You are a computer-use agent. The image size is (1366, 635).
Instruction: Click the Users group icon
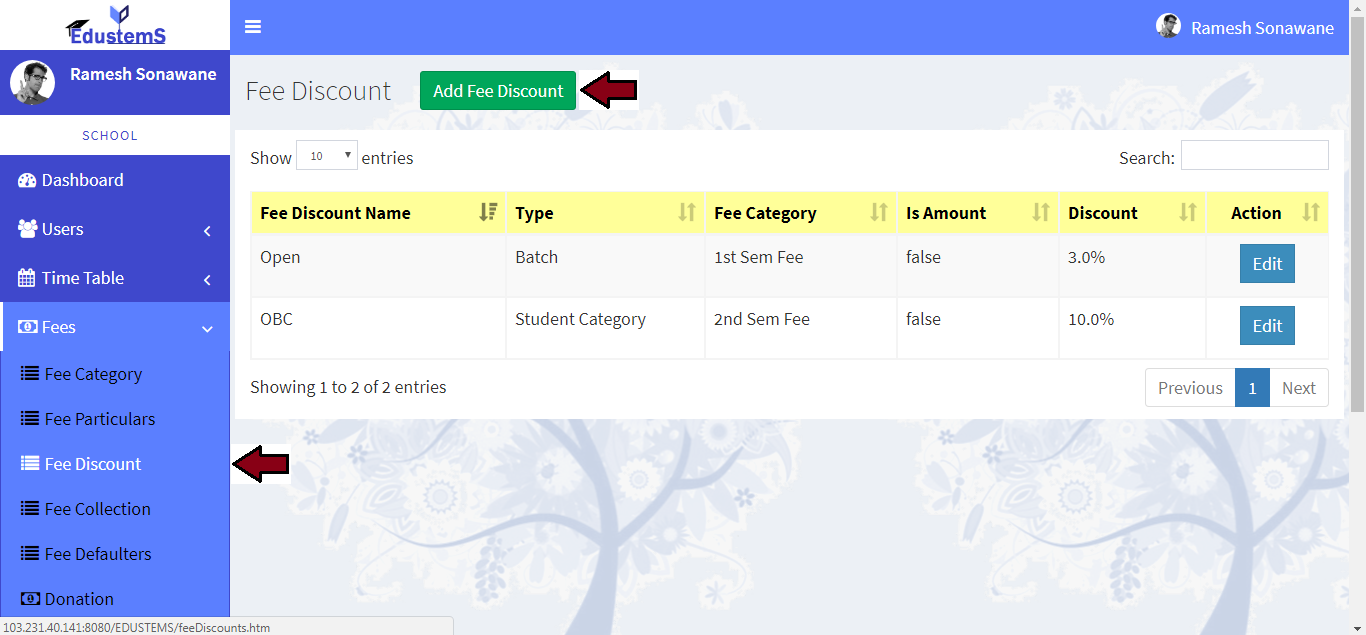(x=27, y=229)
